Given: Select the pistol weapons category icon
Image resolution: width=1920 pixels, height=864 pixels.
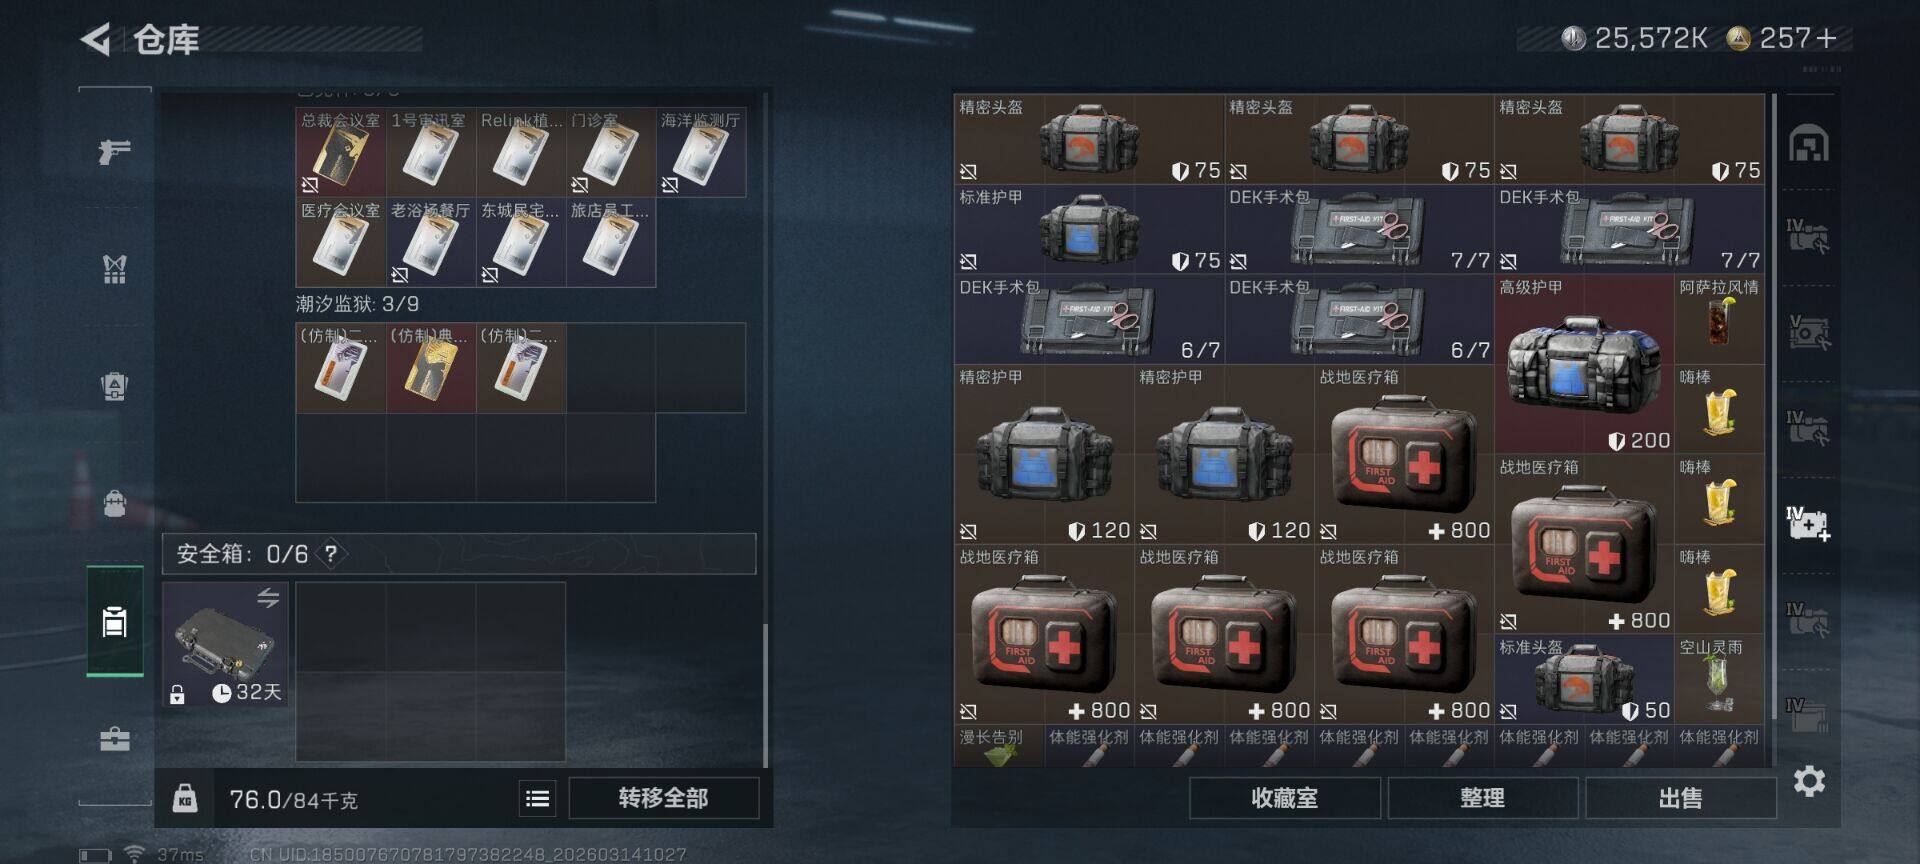Looking at the screenshot, I should tap(115, 152).
